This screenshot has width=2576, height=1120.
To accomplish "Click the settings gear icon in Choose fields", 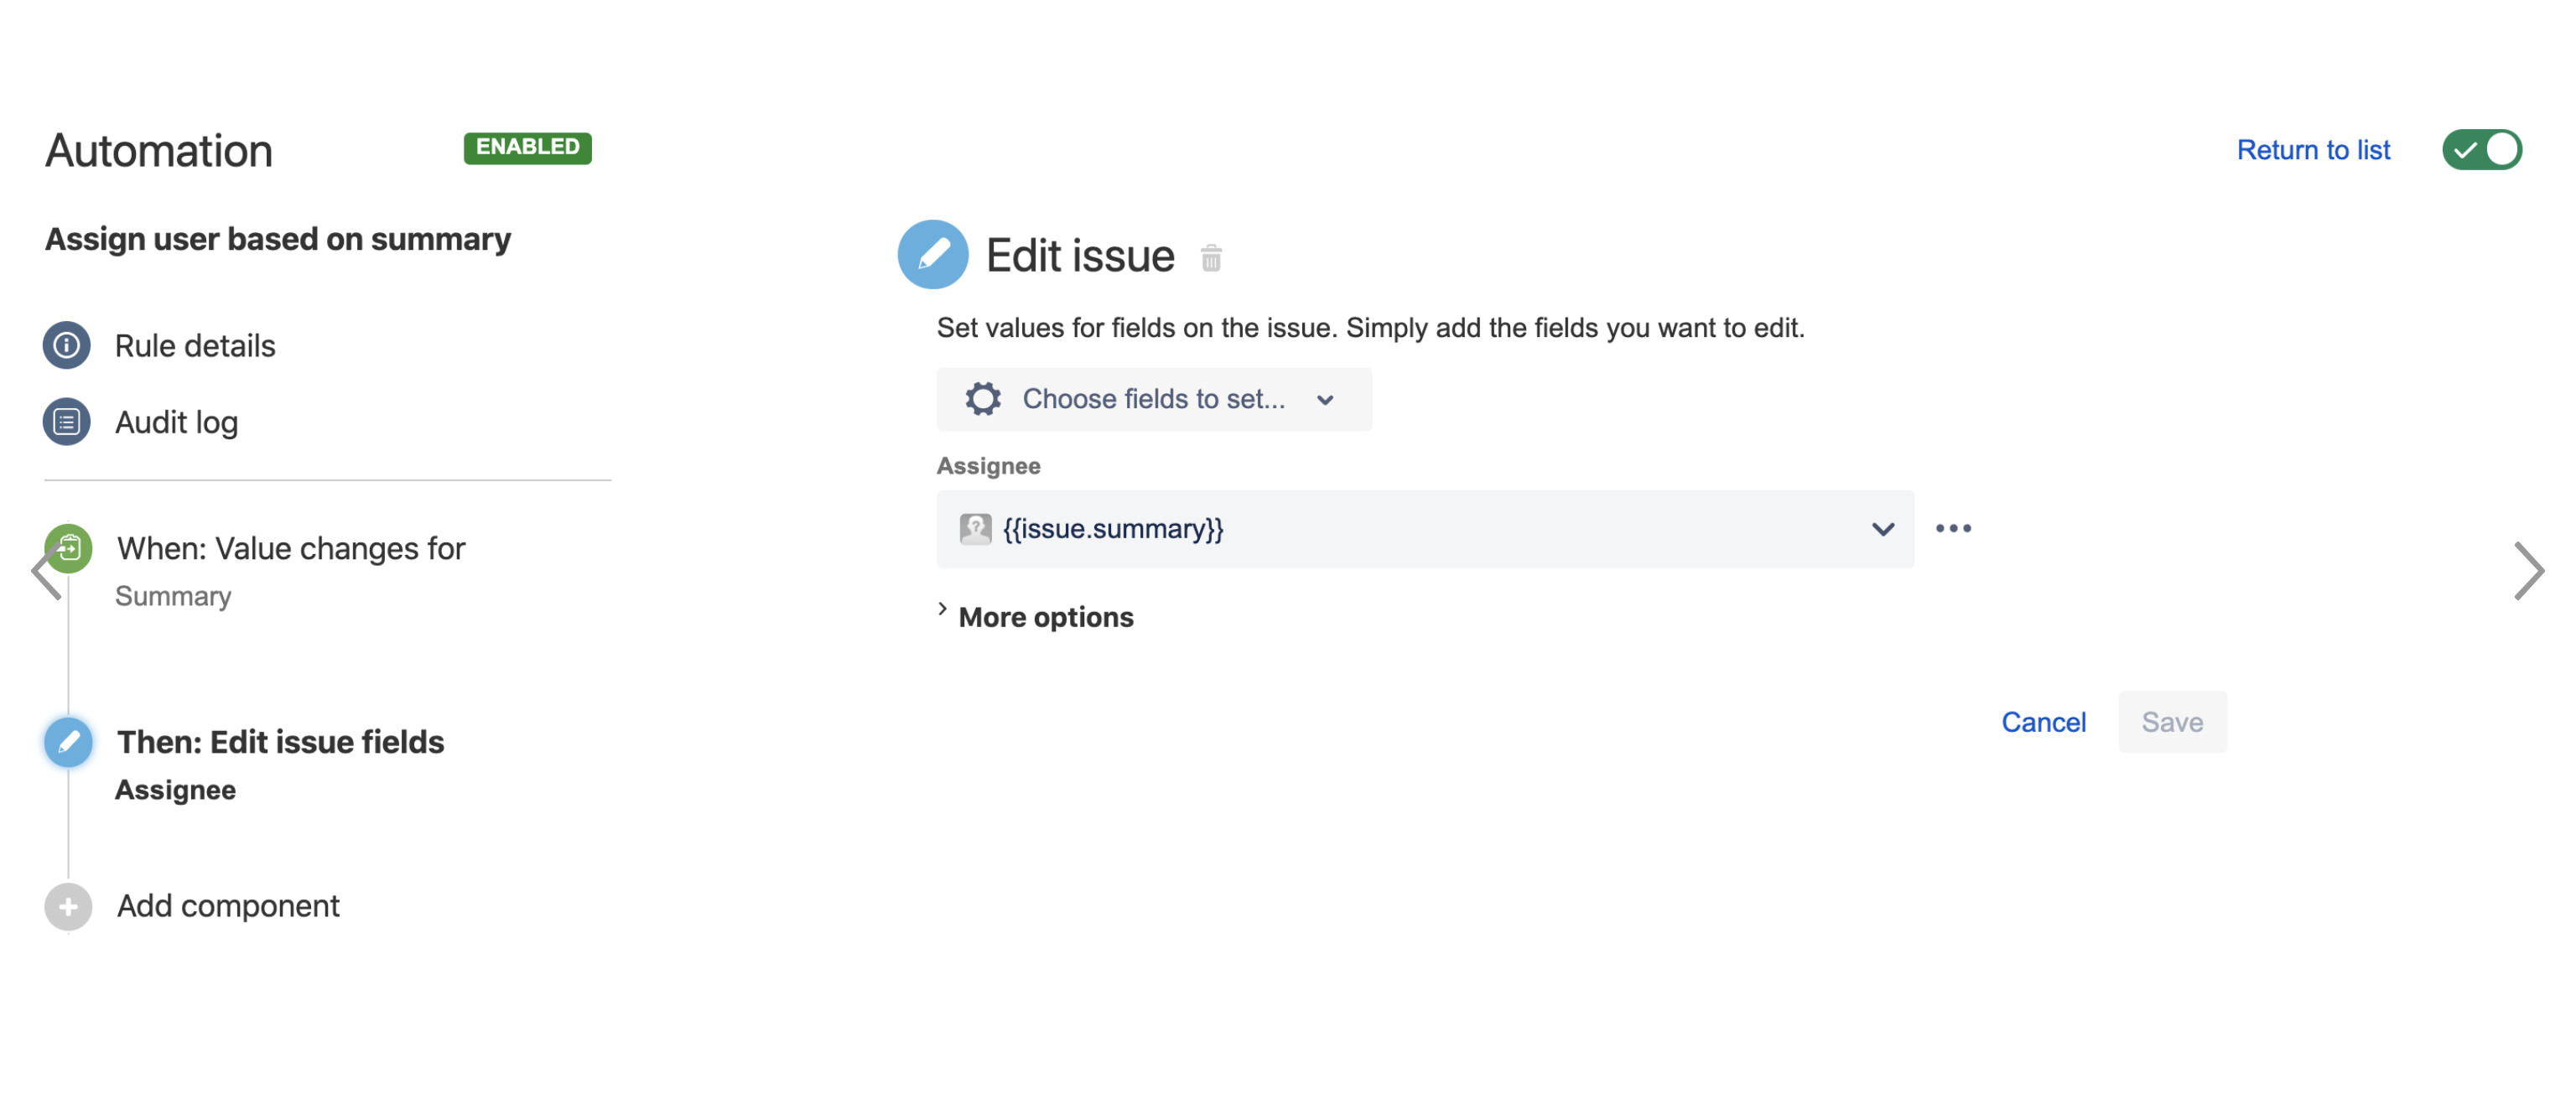I will tap(979, 399).
